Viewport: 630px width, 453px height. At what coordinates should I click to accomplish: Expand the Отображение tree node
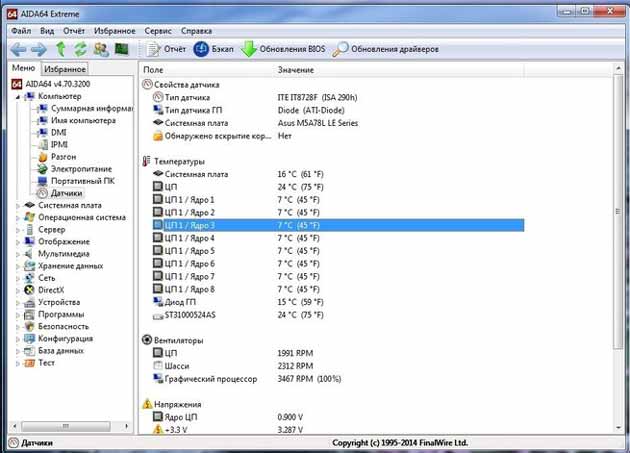(18, 242)
